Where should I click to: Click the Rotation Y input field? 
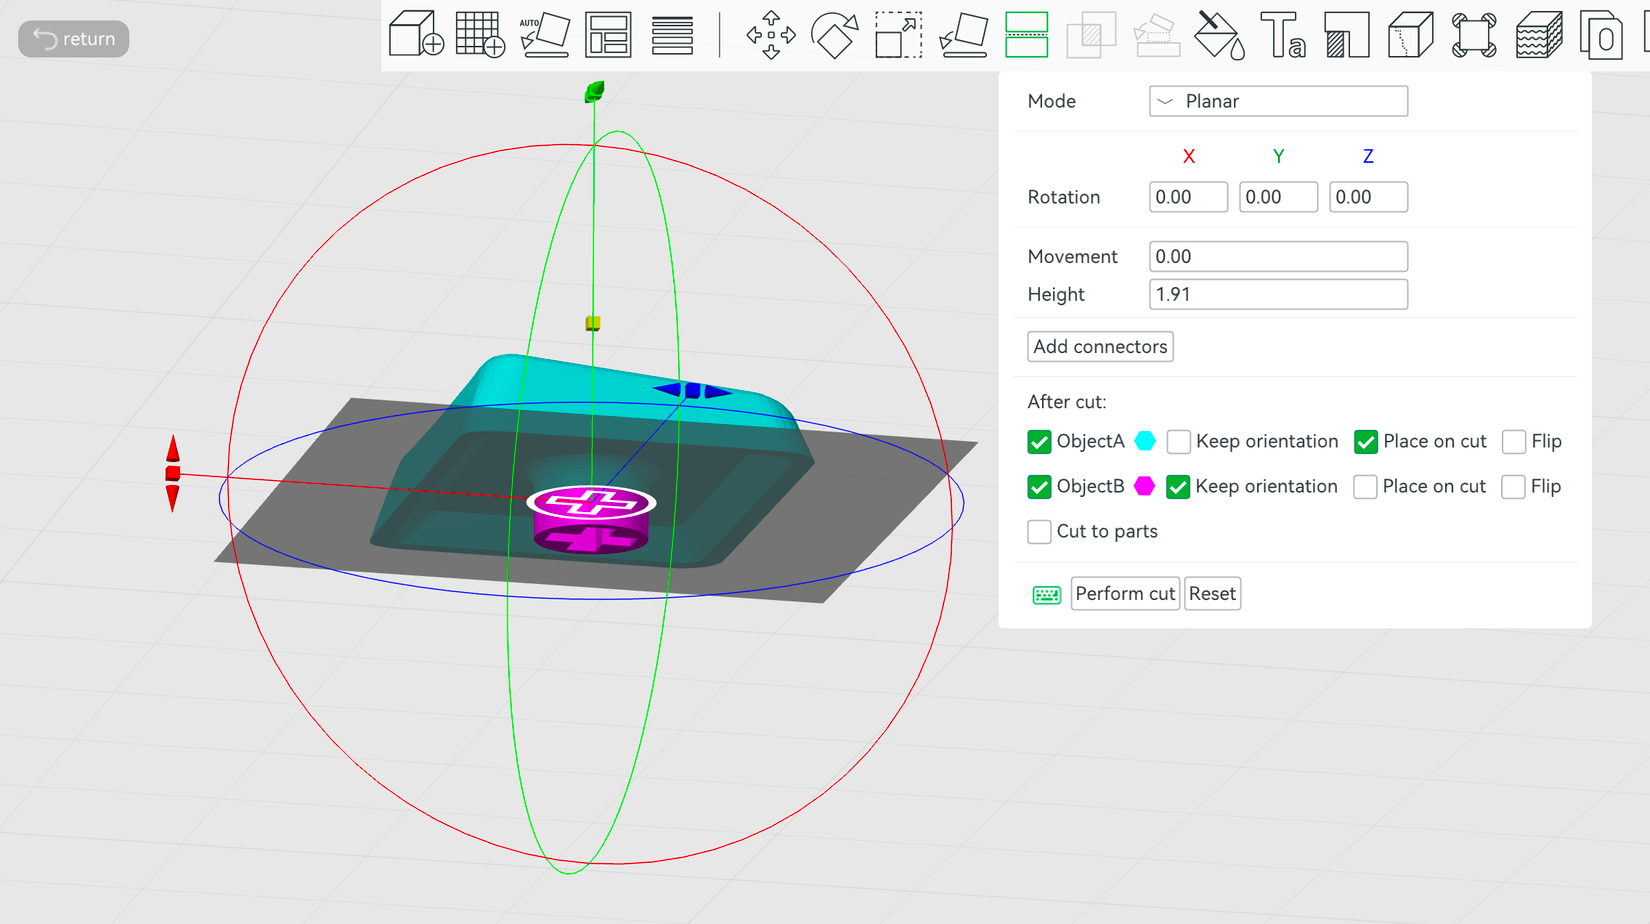coord(1278,197)
